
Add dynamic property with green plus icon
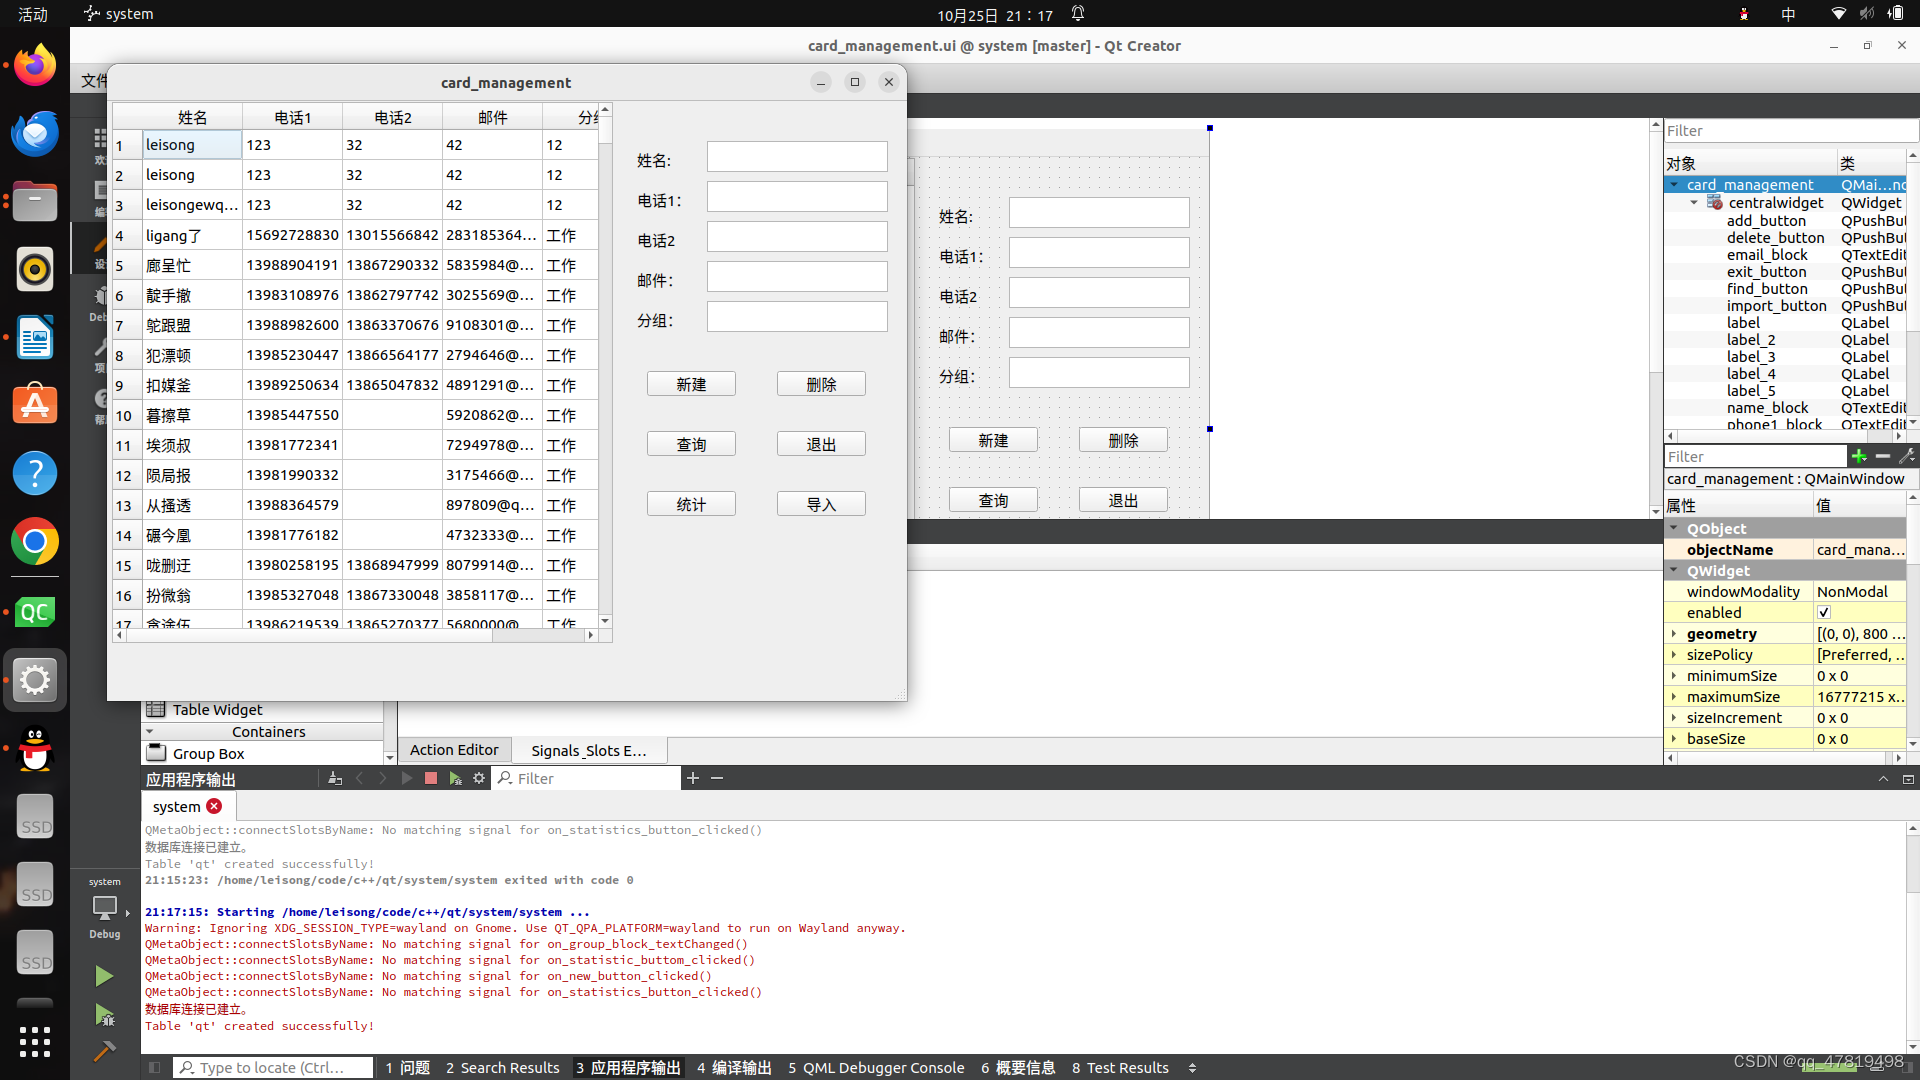point(1859,456)
